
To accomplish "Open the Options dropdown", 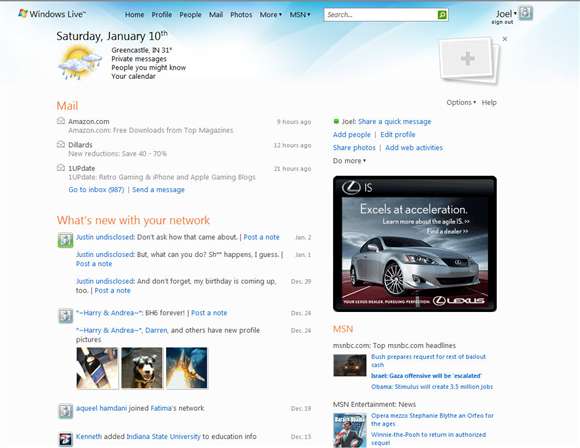I will pyautogui.click(x=461, y=102).
